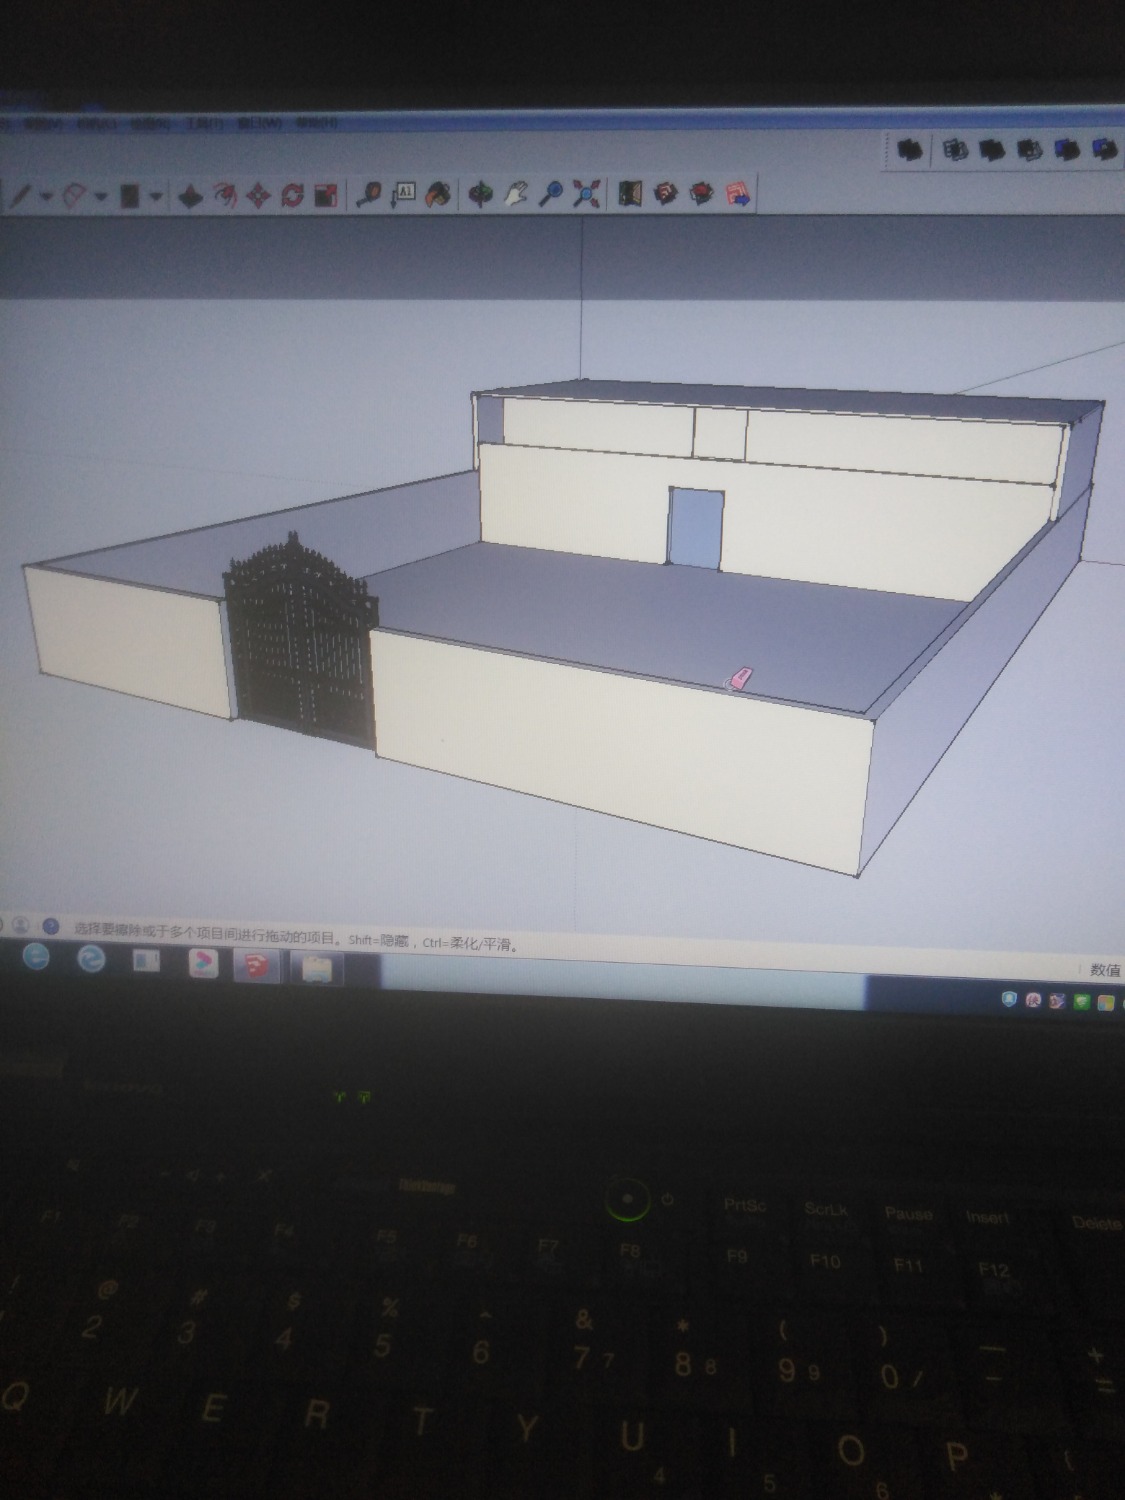Image resolution: width=1125 pixels, height=1500 pixels.
Task: Select the Arc tool
Action: tap(77, 195)
